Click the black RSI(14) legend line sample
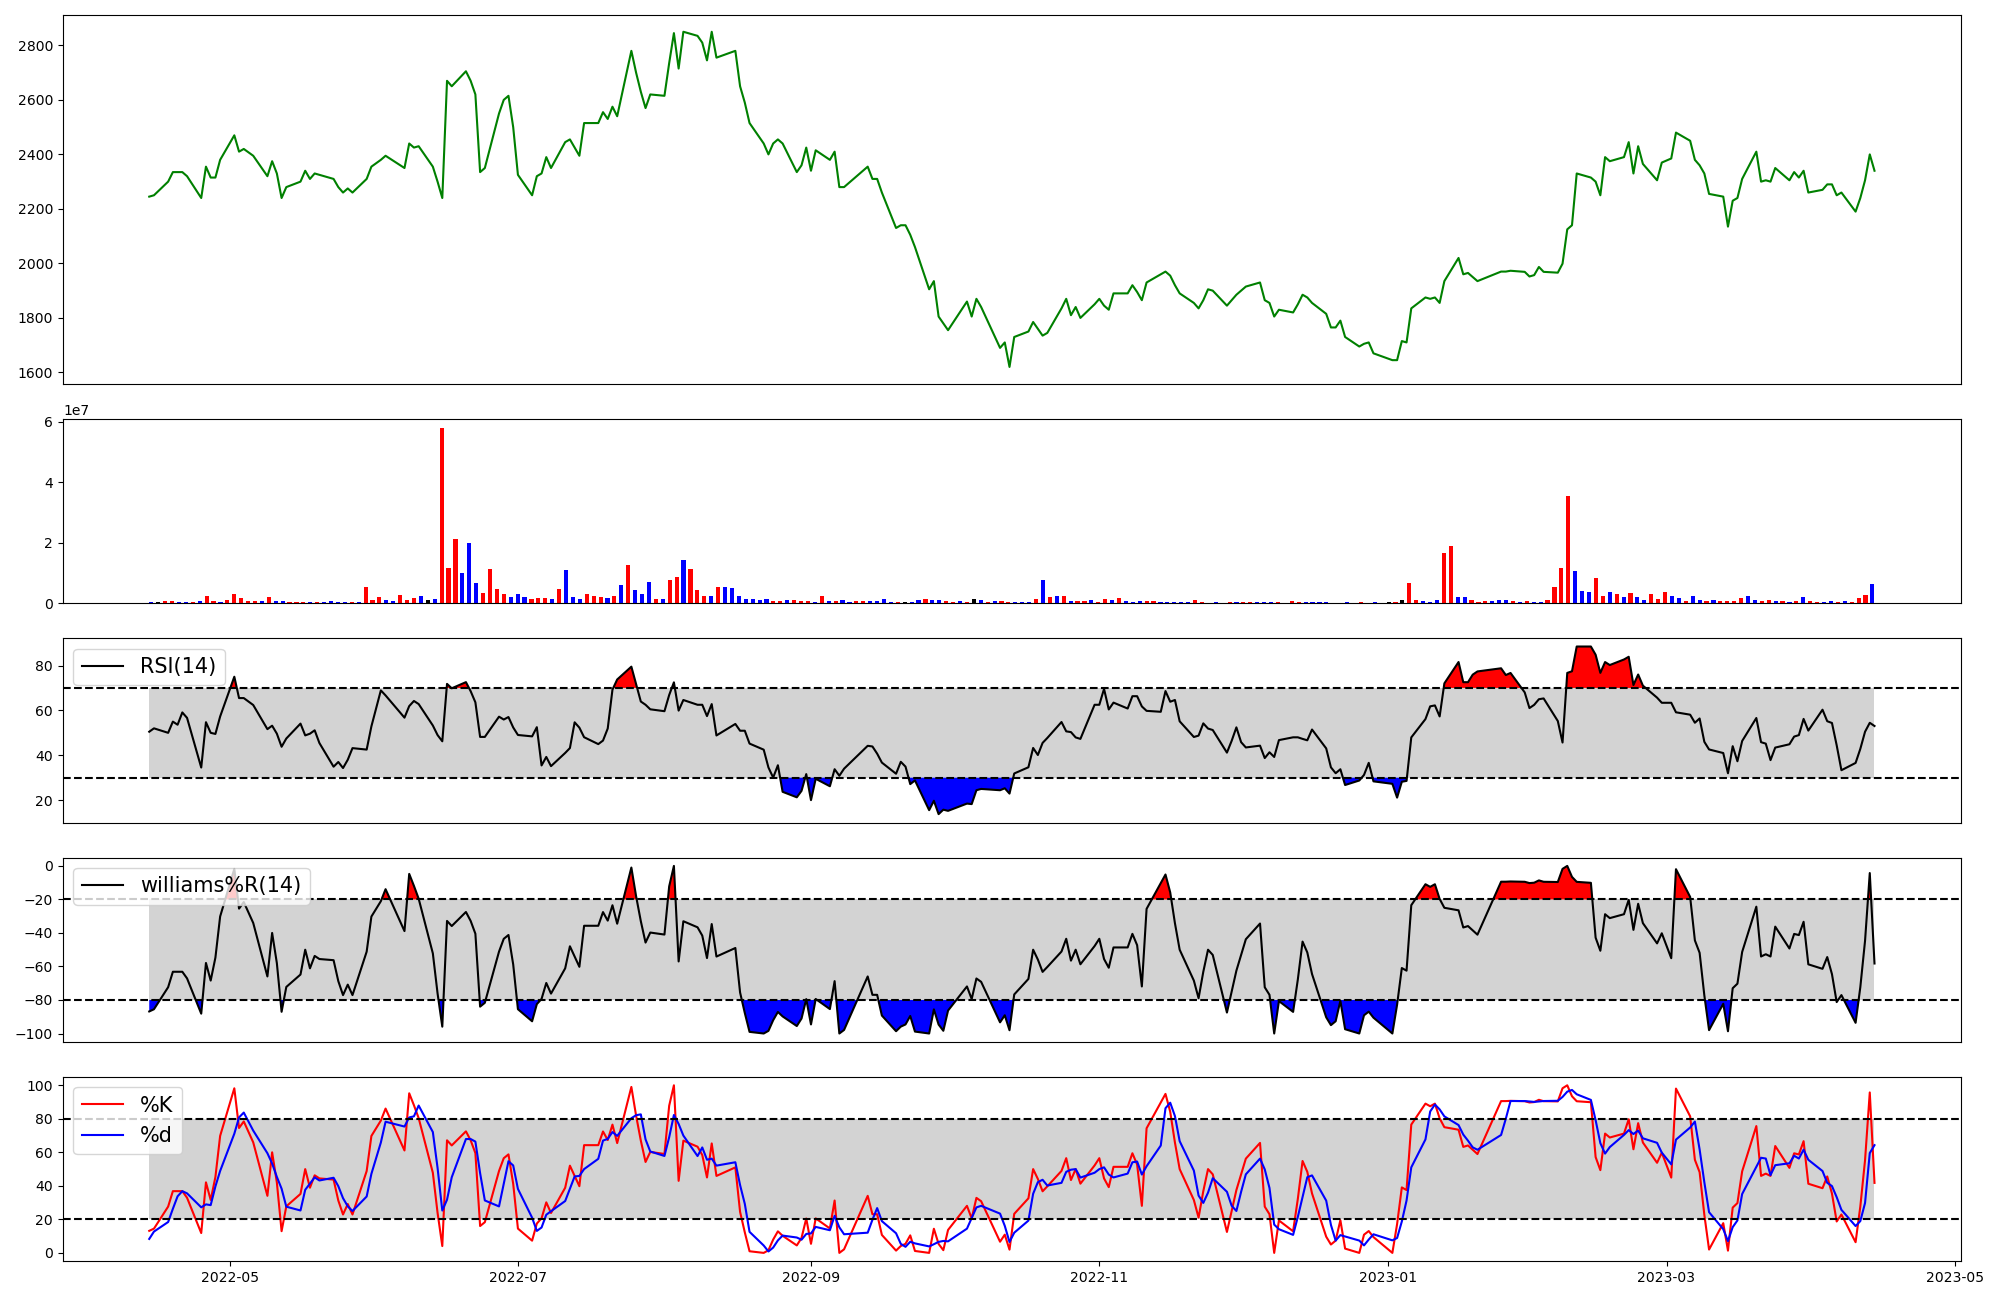 pyautogui.click(x=103, y=666)
